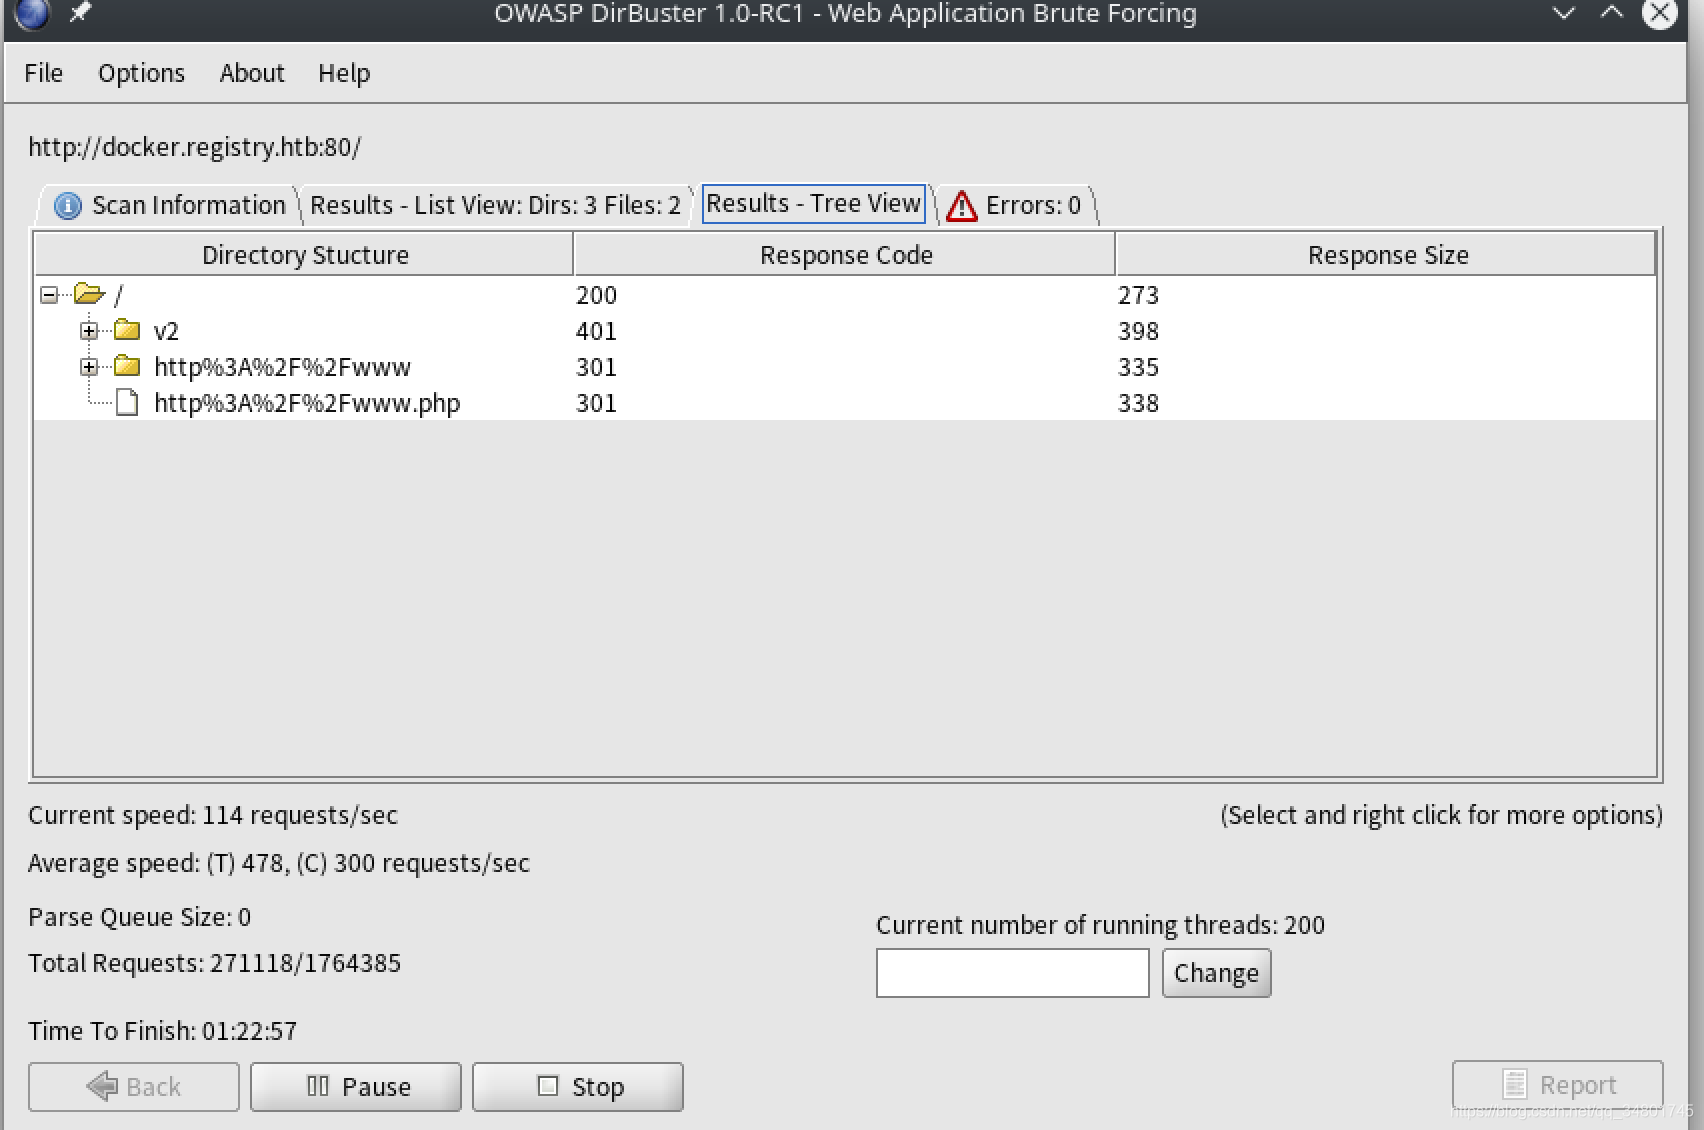
Task: Click the running threads: 200 label
Action: (x=1101, y=925)
